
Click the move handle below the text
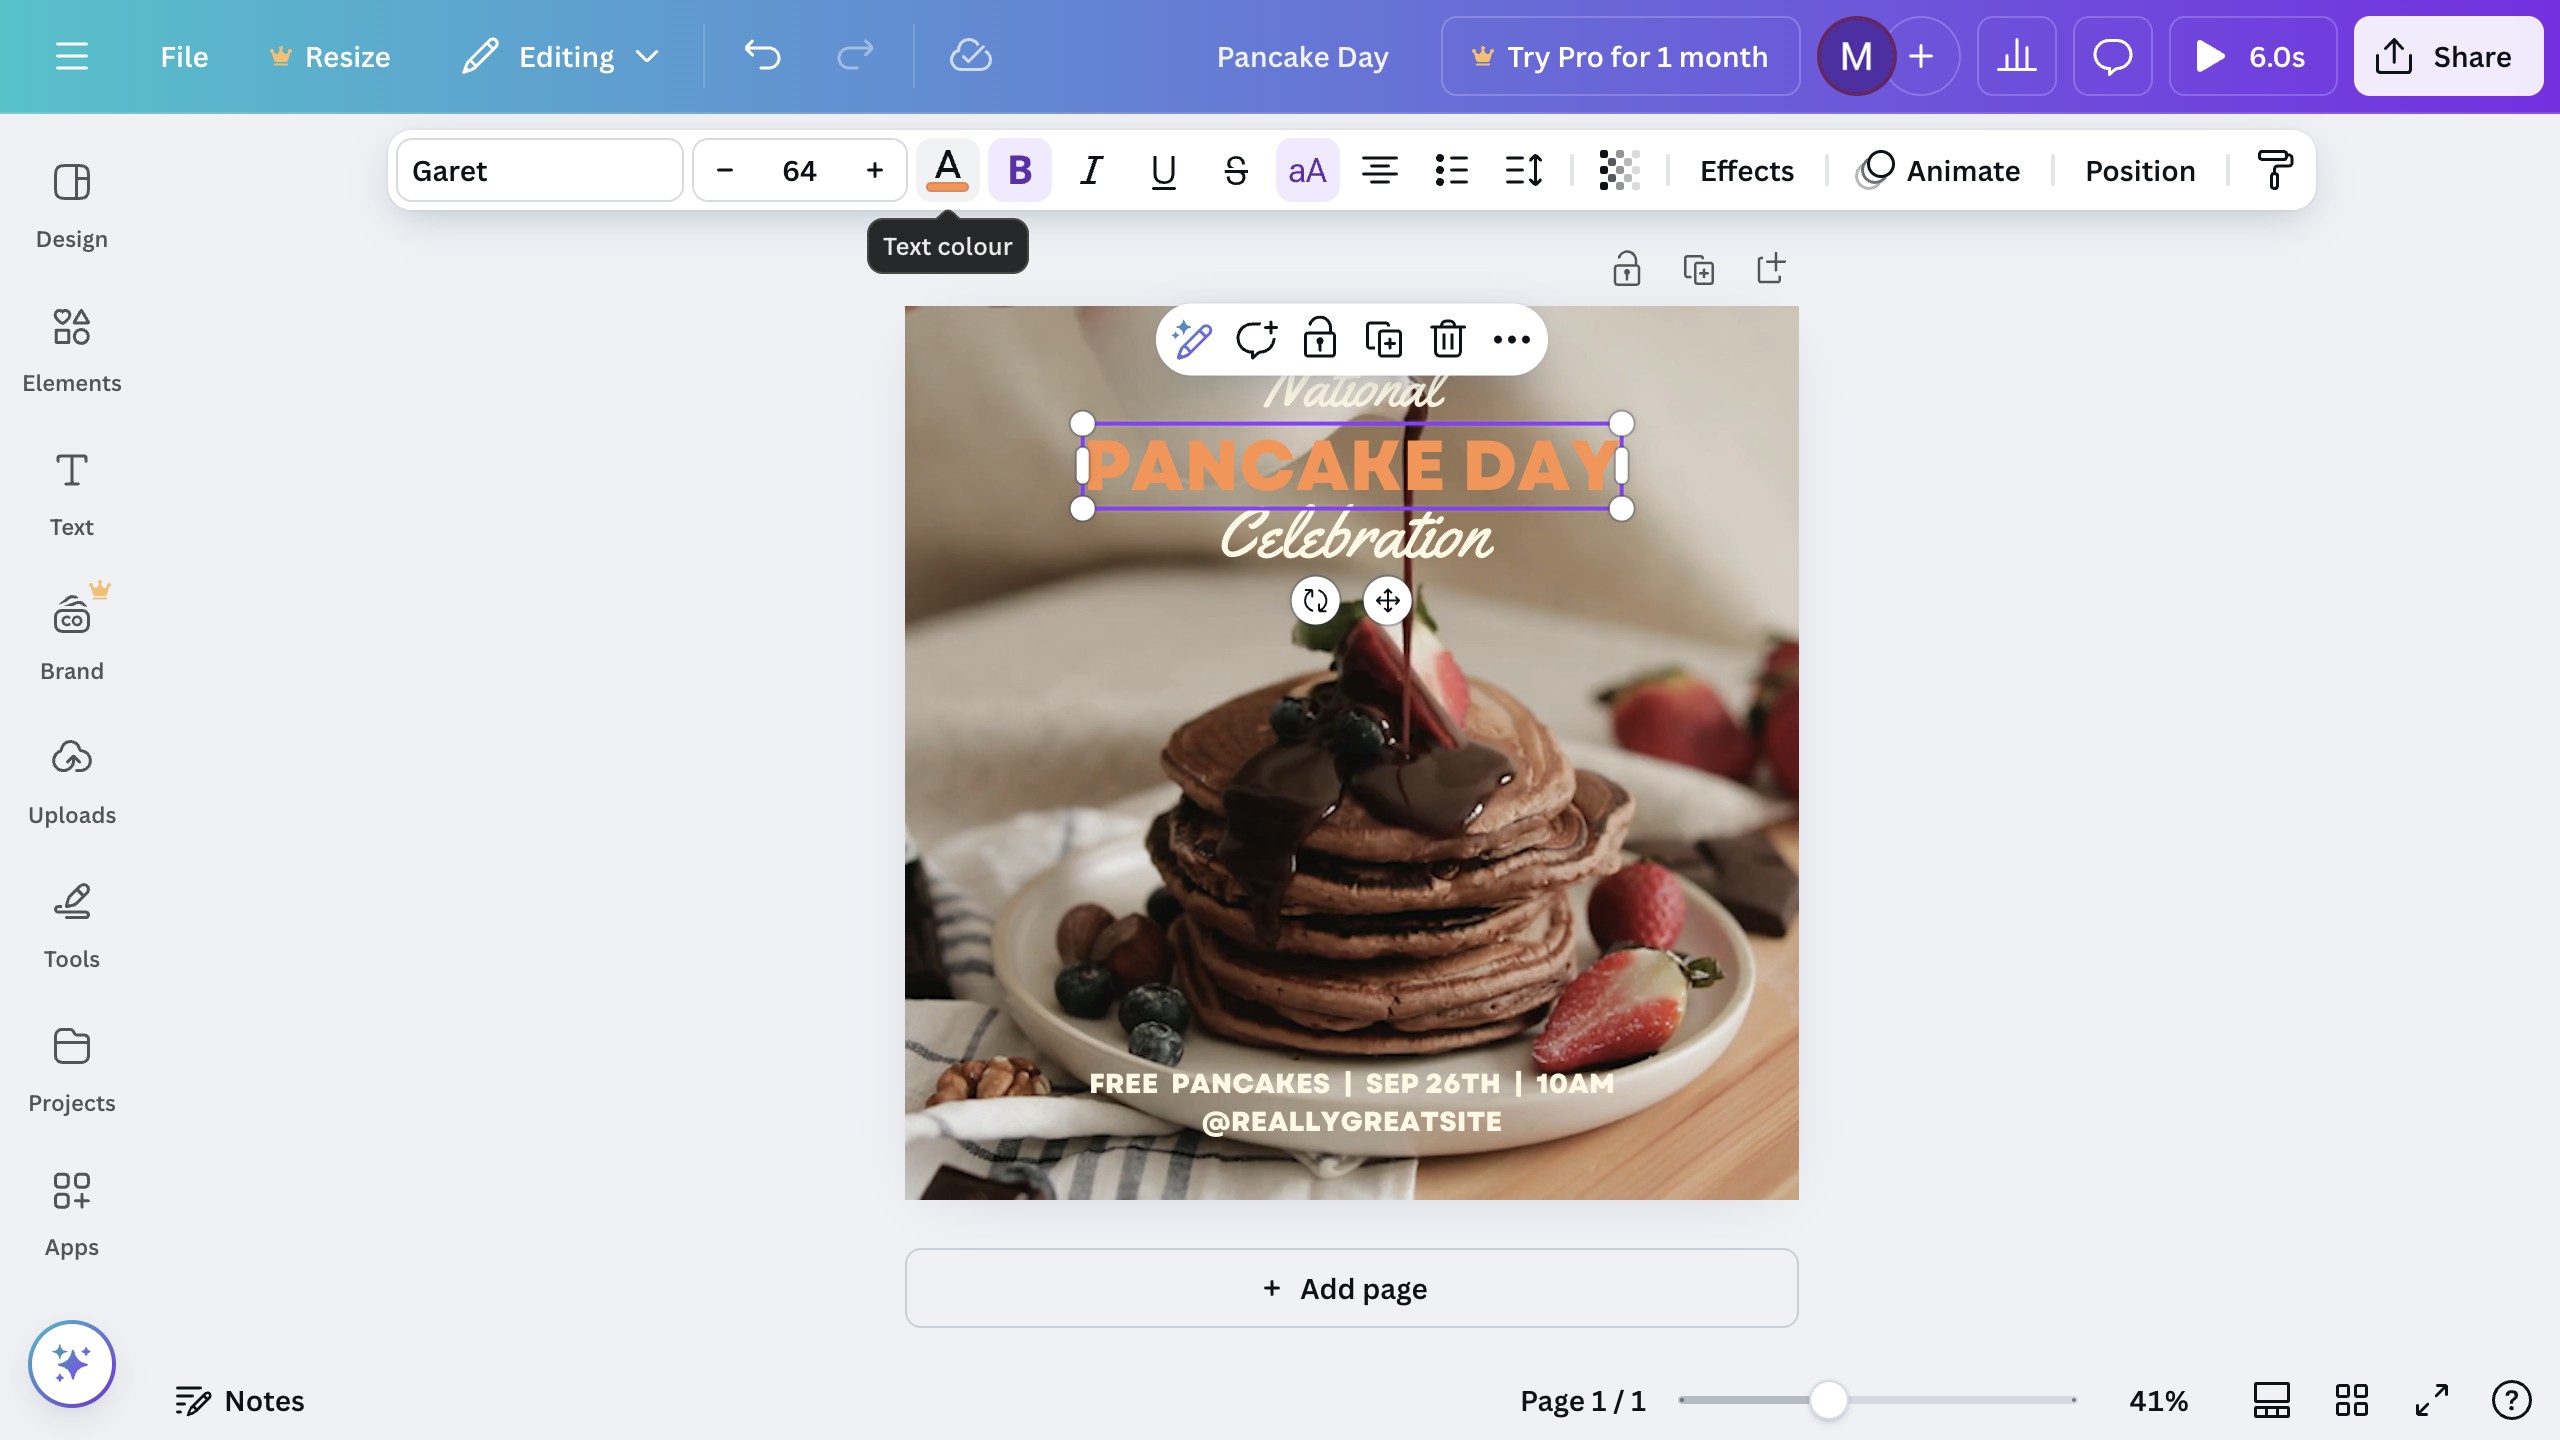point(1387,601)
